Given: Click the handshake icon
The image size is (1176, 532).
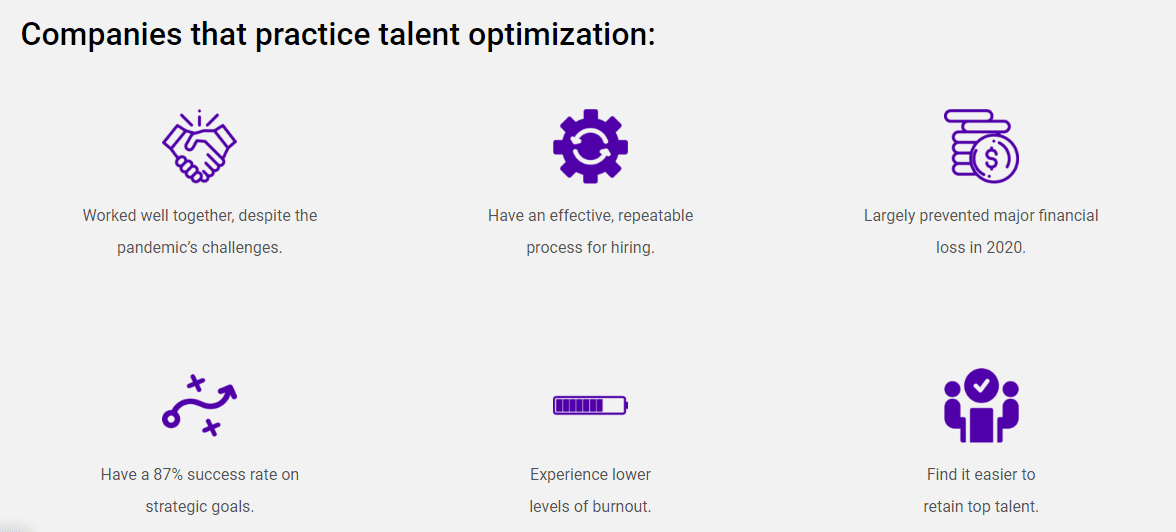Looking at the screenshot, I should 200,146.
